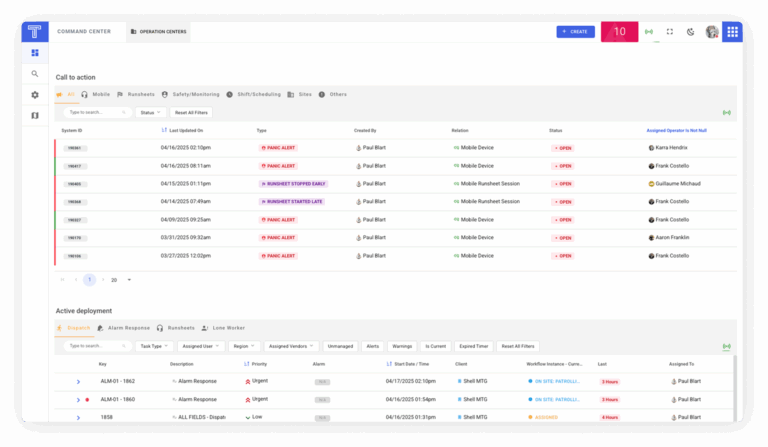Viewport: 768px width, 447px height.
Task: Select the Dispatch tab
Action: coord(74,328)
